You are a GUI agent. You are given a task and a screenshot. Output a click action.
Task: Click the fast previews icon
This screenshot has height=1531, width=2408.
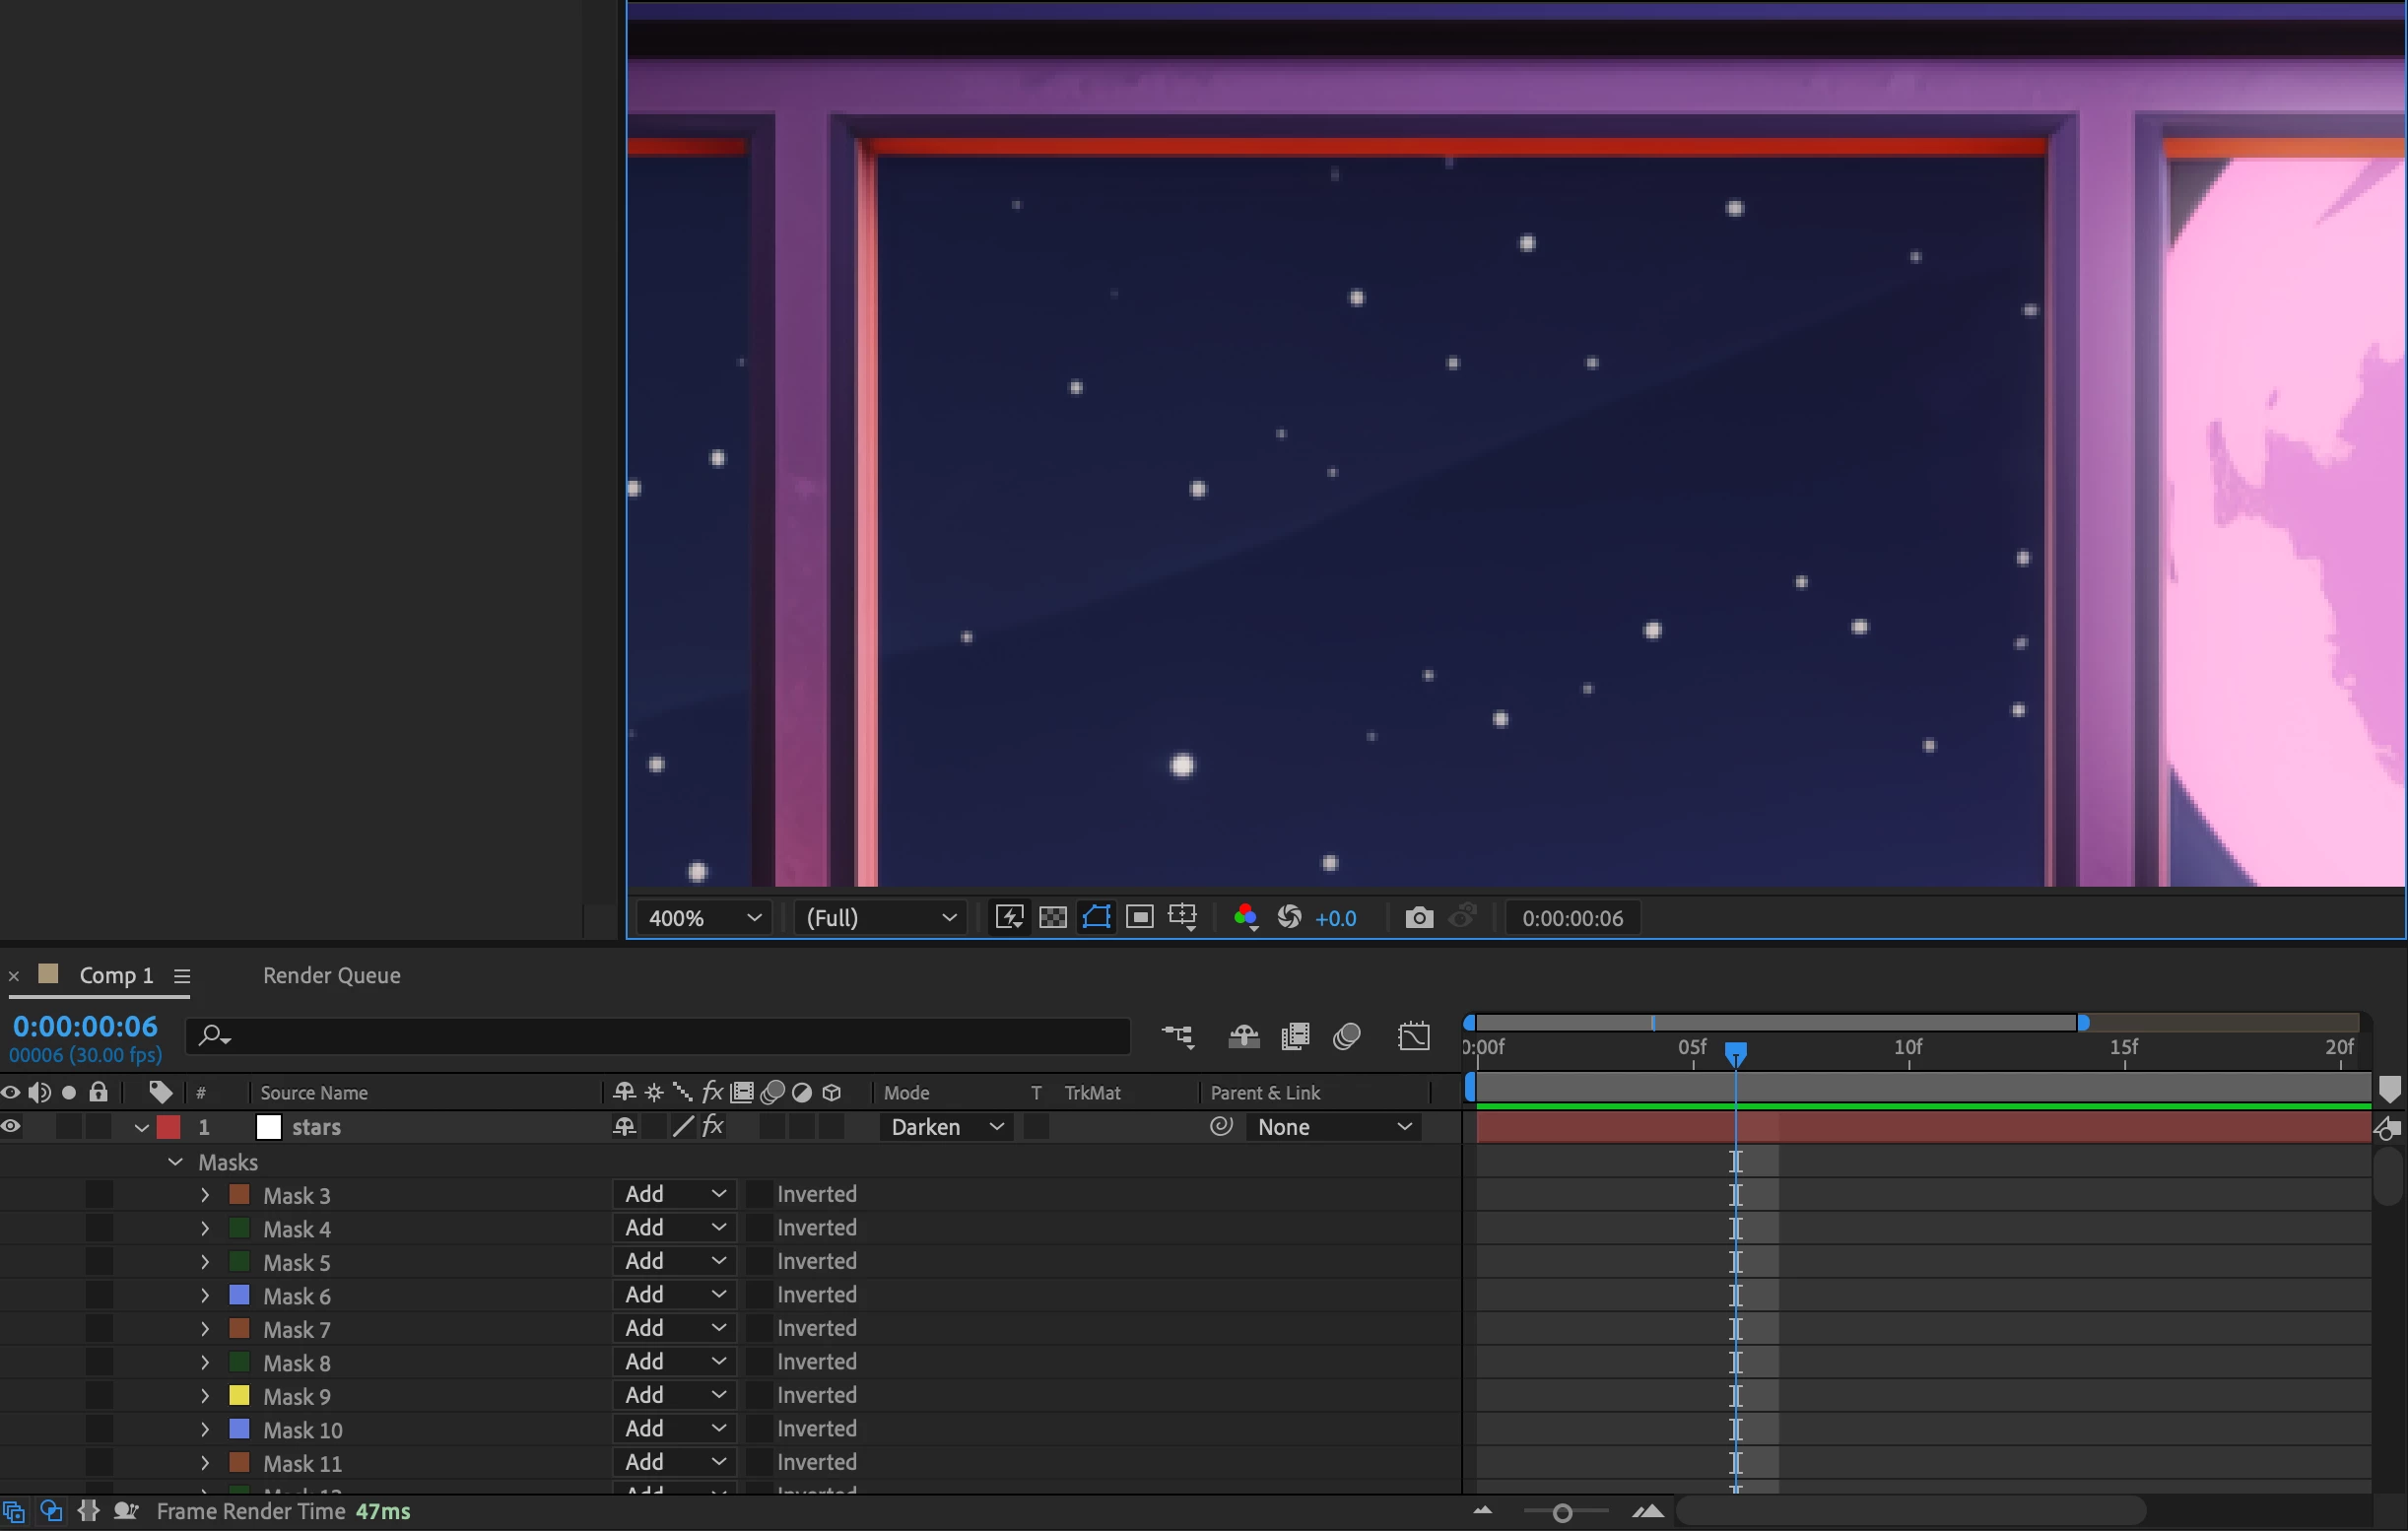coord(1009,917)
